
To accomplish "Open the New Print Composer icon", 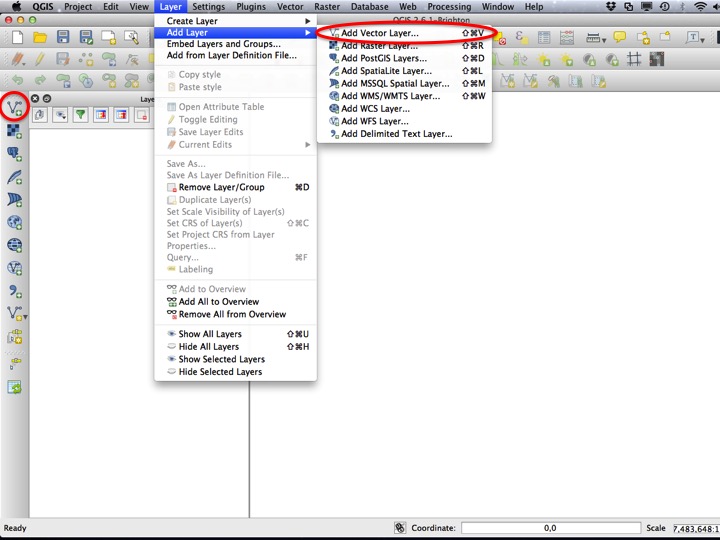I will click(x=109, y=37).
